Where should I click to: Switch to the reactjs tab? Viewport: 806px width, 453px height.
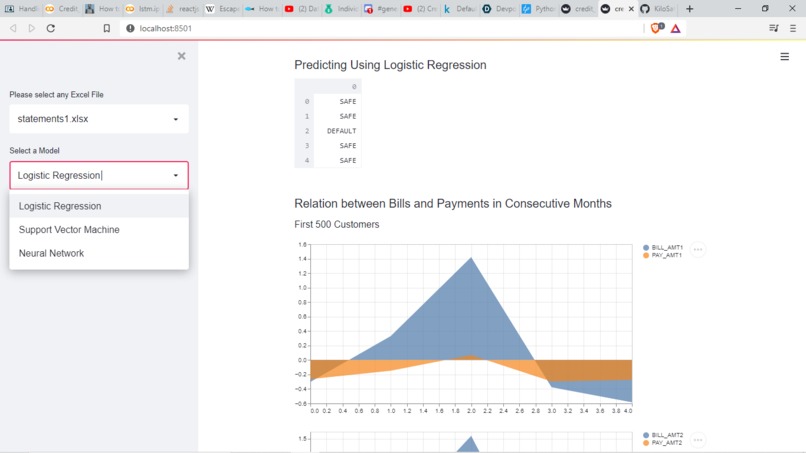(183, 9)
